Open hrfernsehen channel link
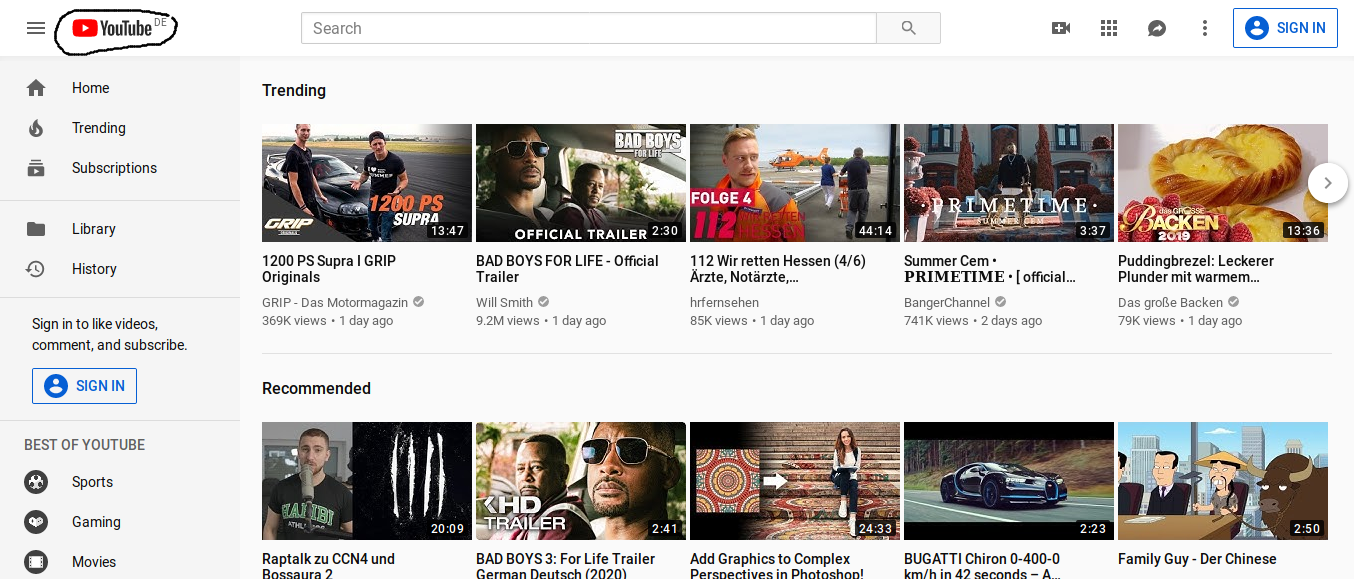The width and height of the screenshot is (1354, 579). pyautogui.click(x=724, y=302)
